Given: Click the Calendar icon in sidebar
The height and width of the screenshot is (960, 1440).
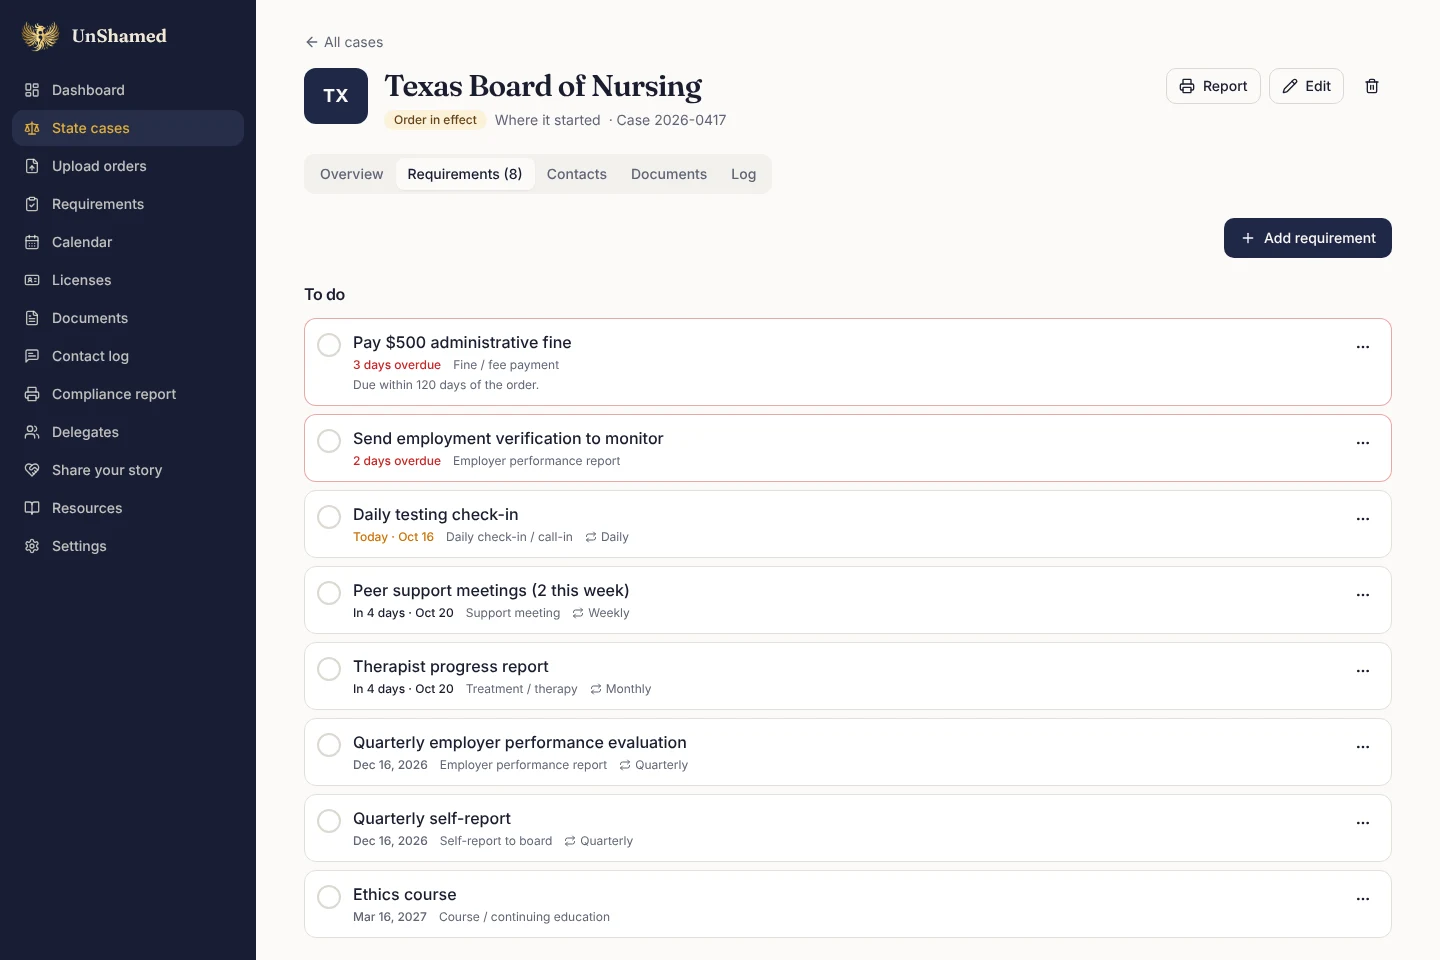Looking at the screenshot, I should (x=32, y=242).
